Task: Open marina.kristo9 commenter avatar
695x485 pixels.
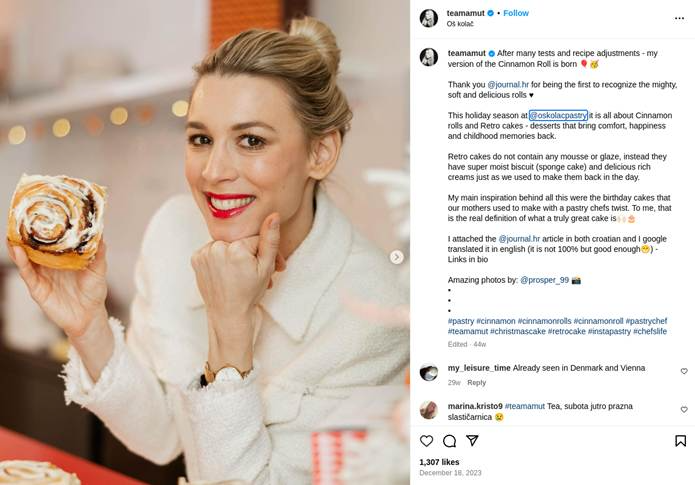Action: (x=429, y=410)
